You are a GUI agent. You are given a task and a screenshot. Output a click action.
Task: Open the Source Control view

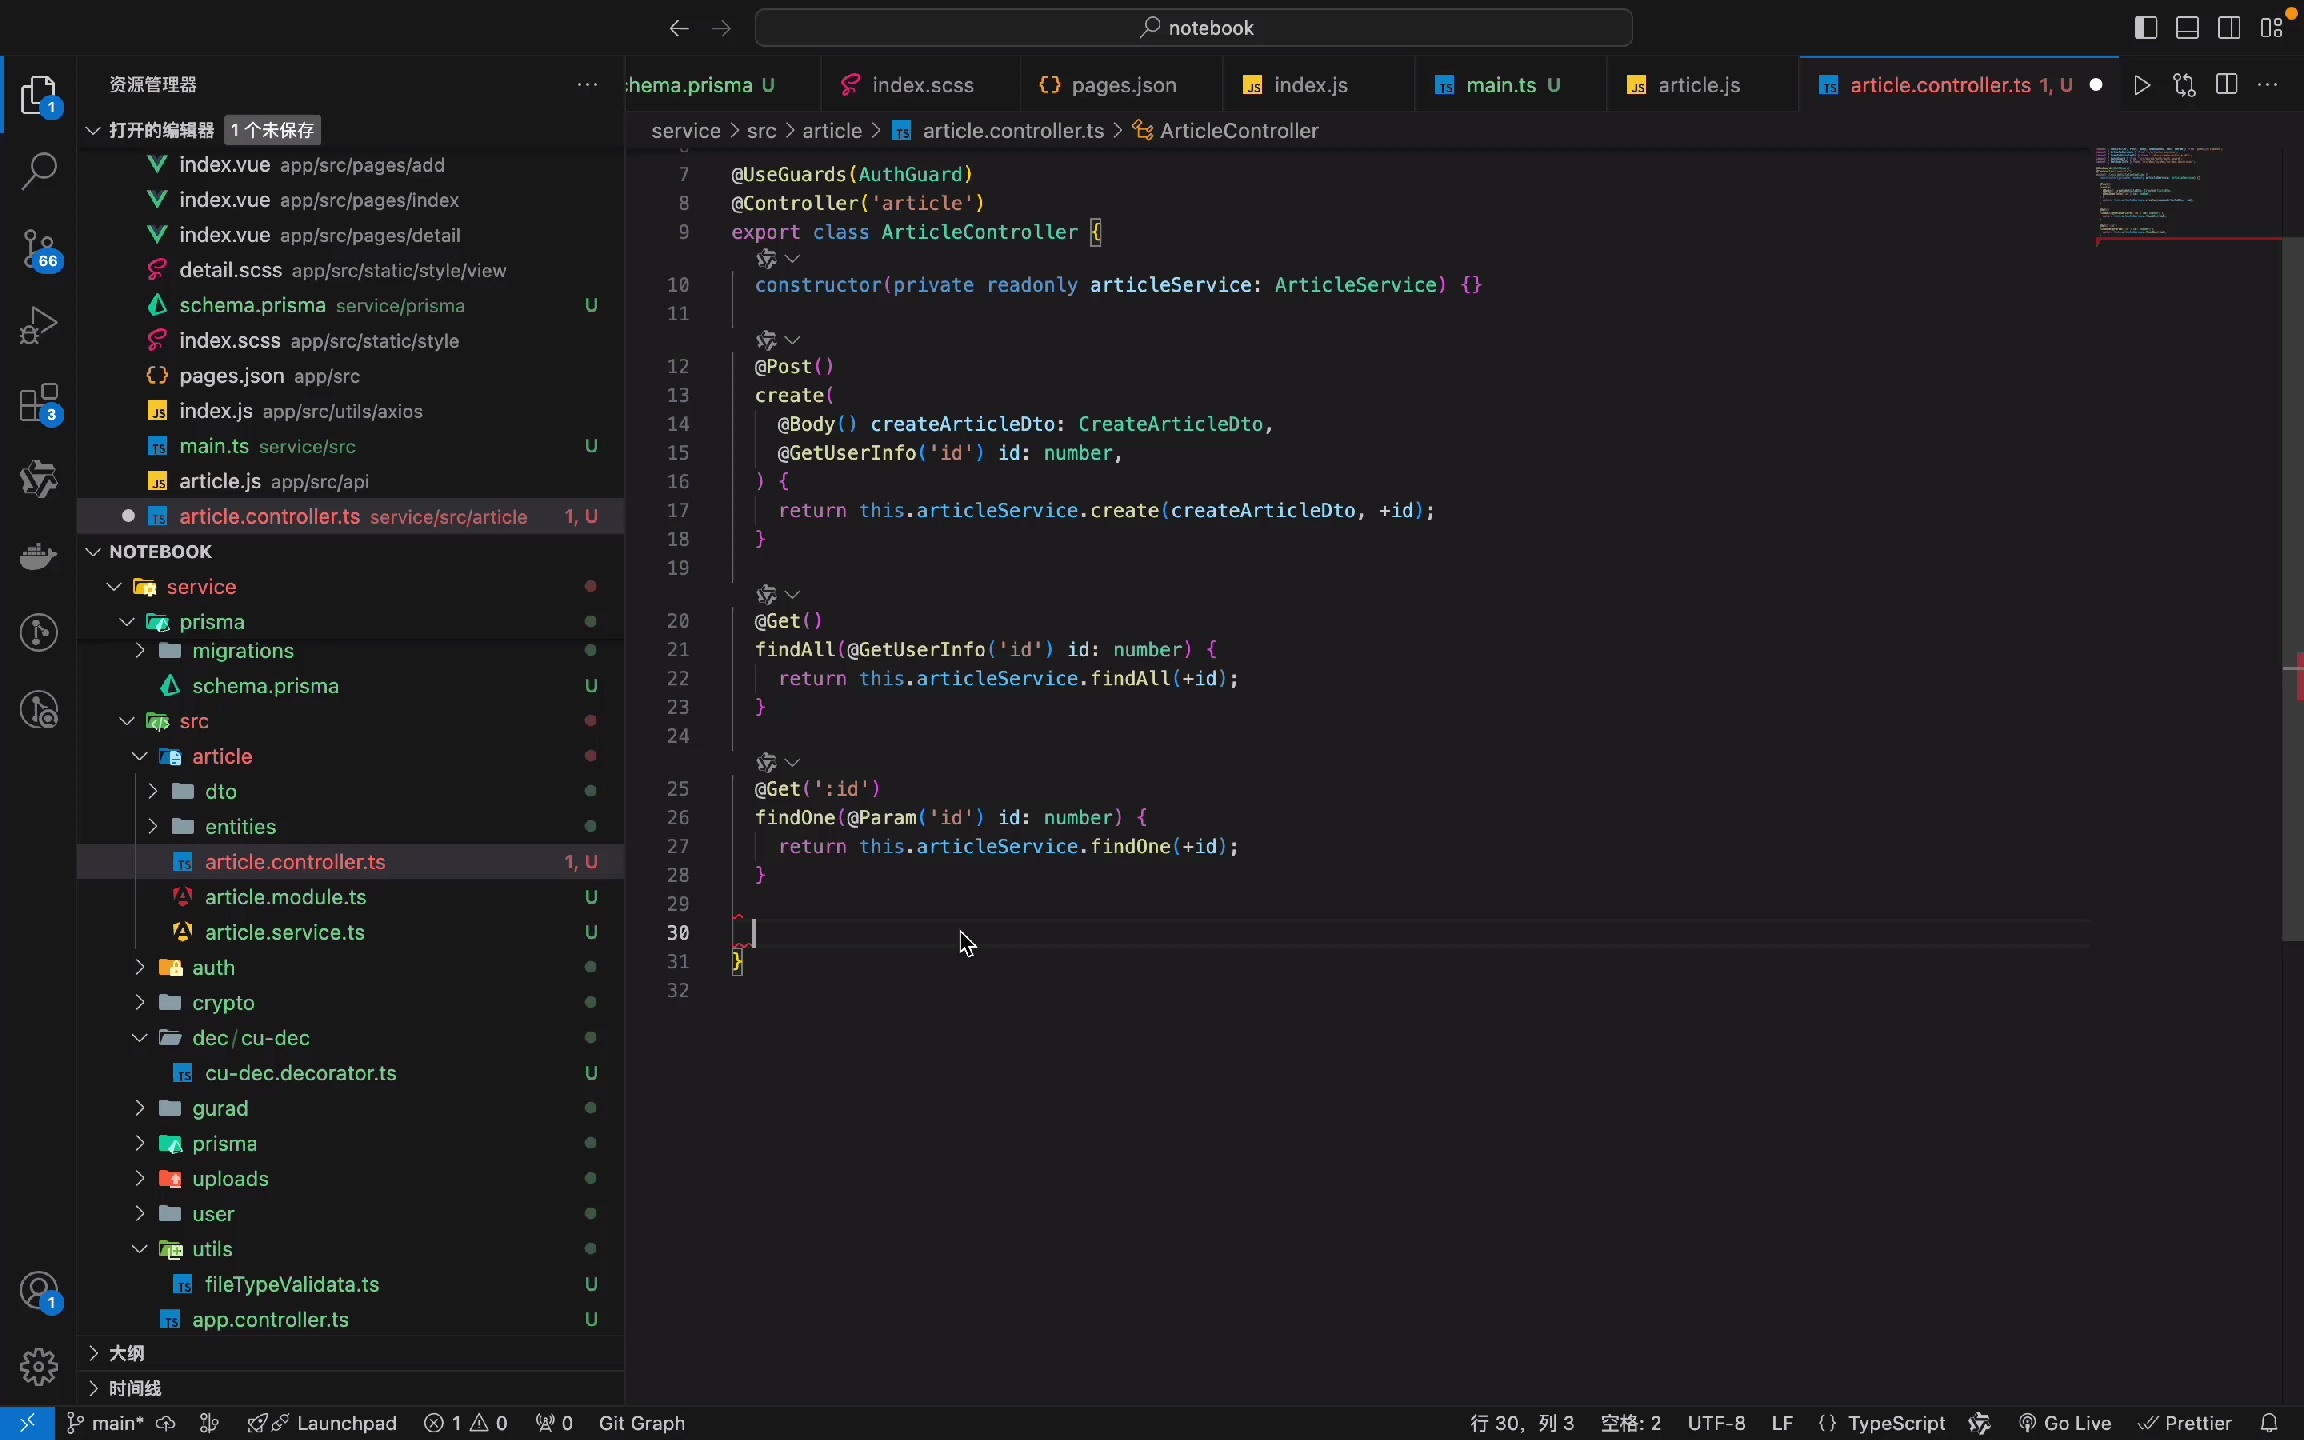39,250
